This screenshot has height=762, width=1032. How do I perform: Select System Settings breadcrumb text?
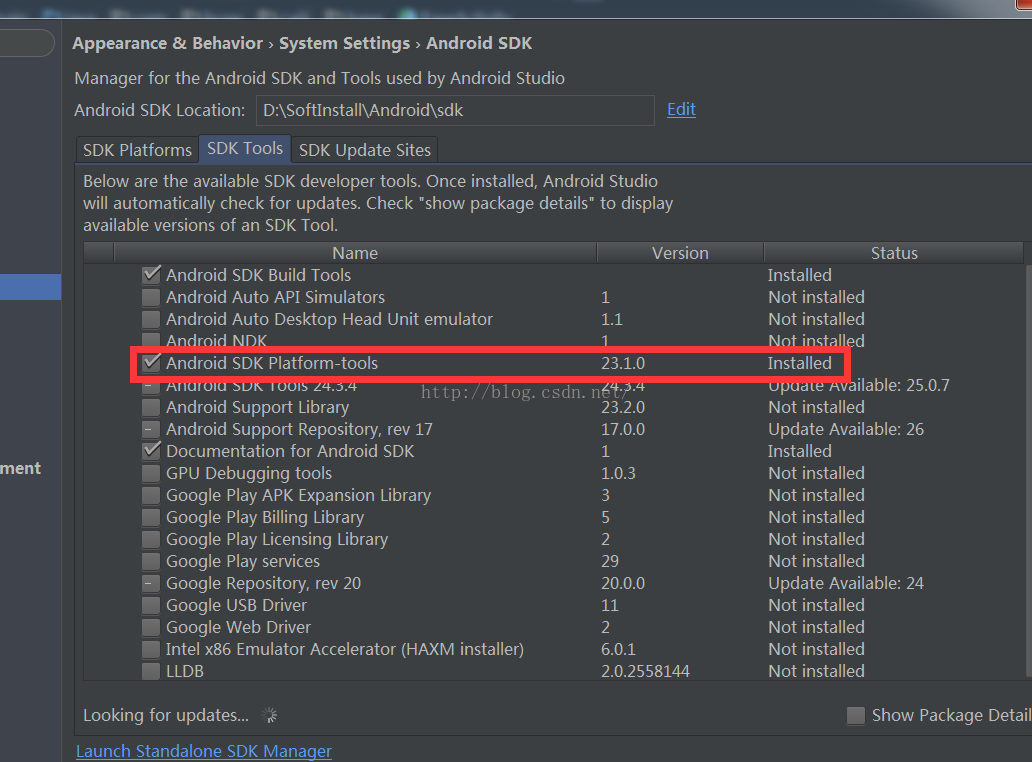pos(344,43)
